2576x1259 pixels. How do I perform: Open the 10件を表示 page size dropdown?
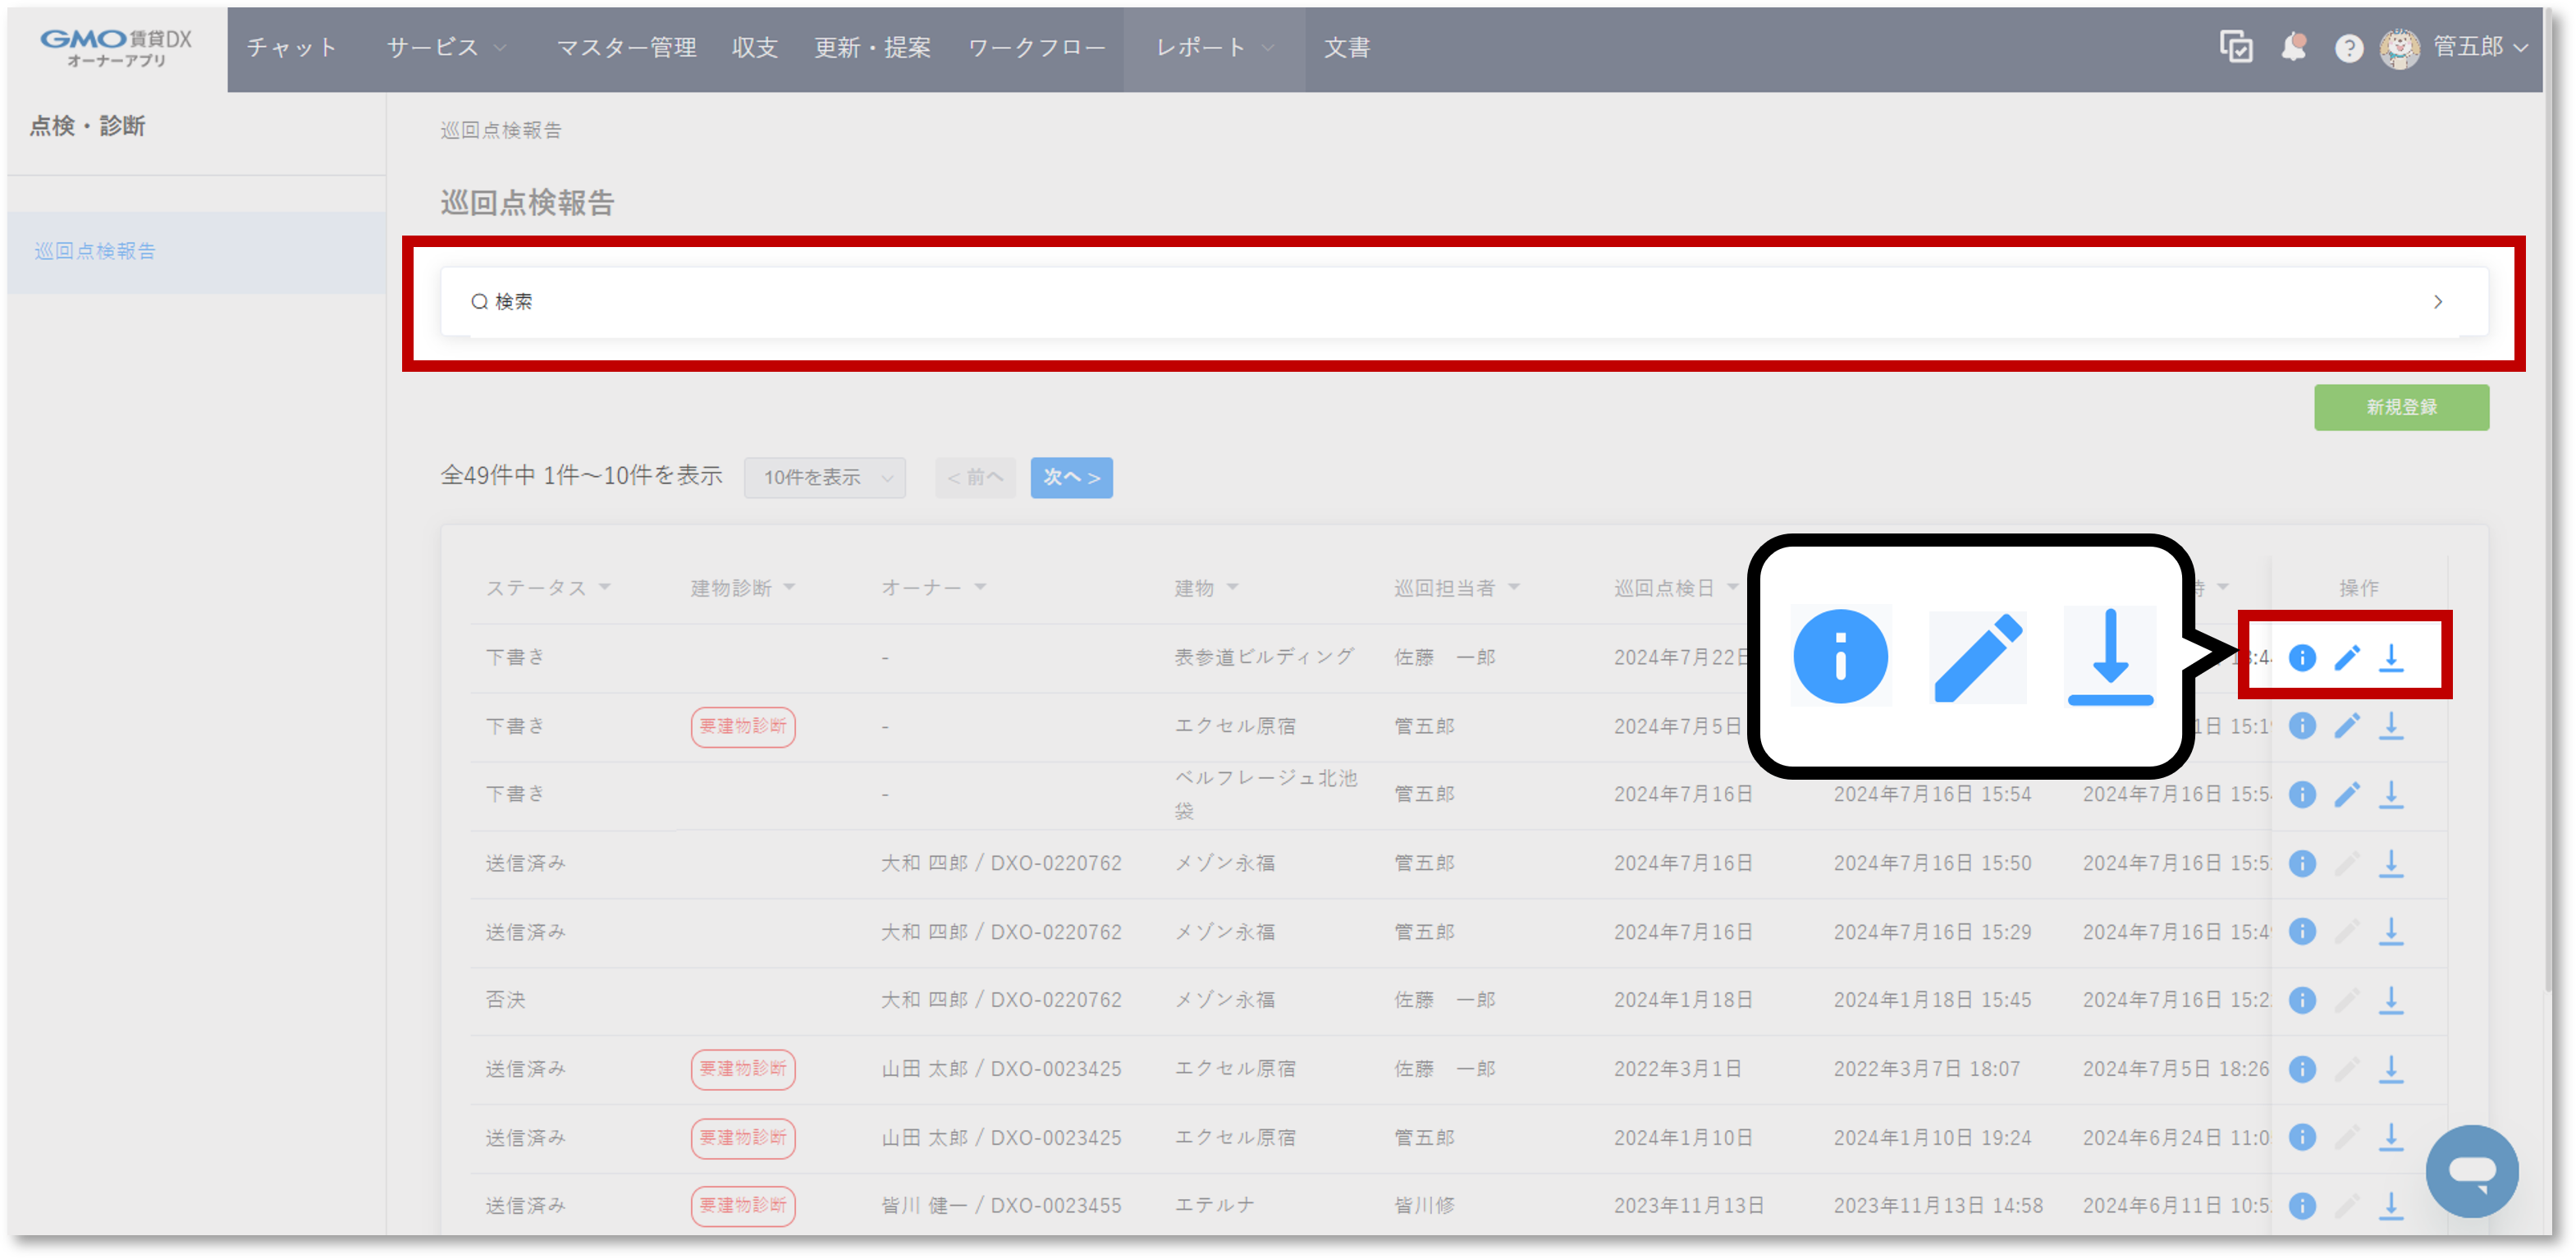tap(824, 477)
